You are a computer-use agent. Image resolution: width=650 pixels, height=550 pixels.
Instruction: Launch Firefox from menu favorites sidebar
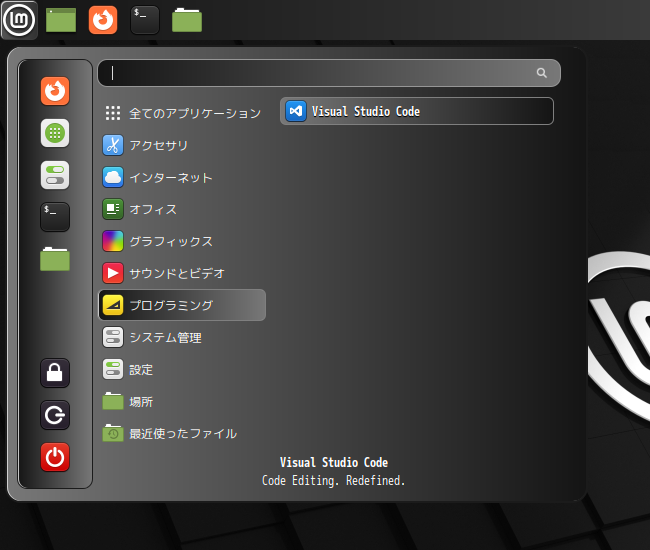pos(55,91)
